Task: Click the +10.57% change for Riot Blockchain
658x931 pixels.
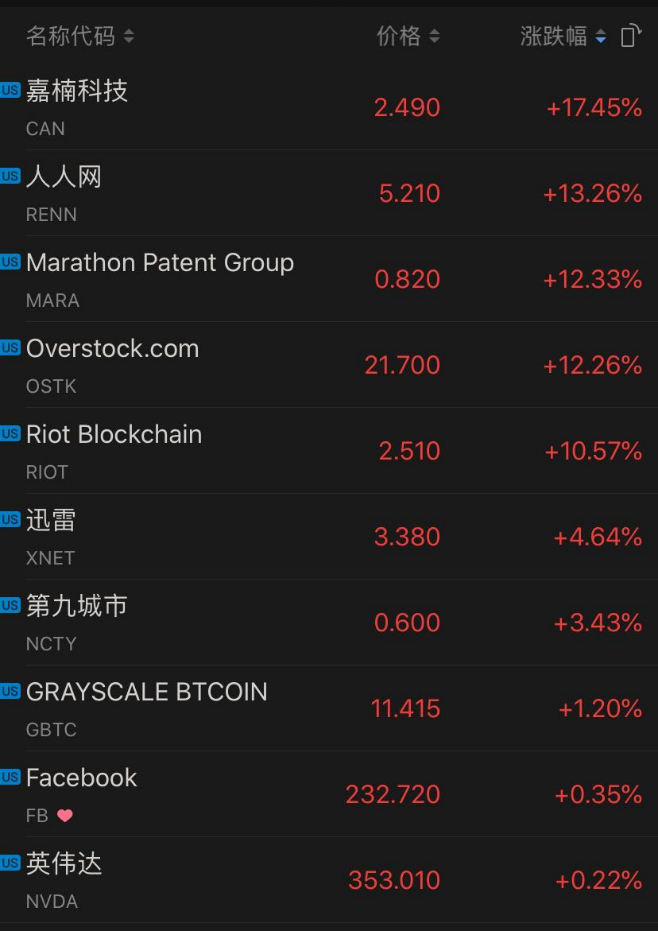Action: (593, 452)
